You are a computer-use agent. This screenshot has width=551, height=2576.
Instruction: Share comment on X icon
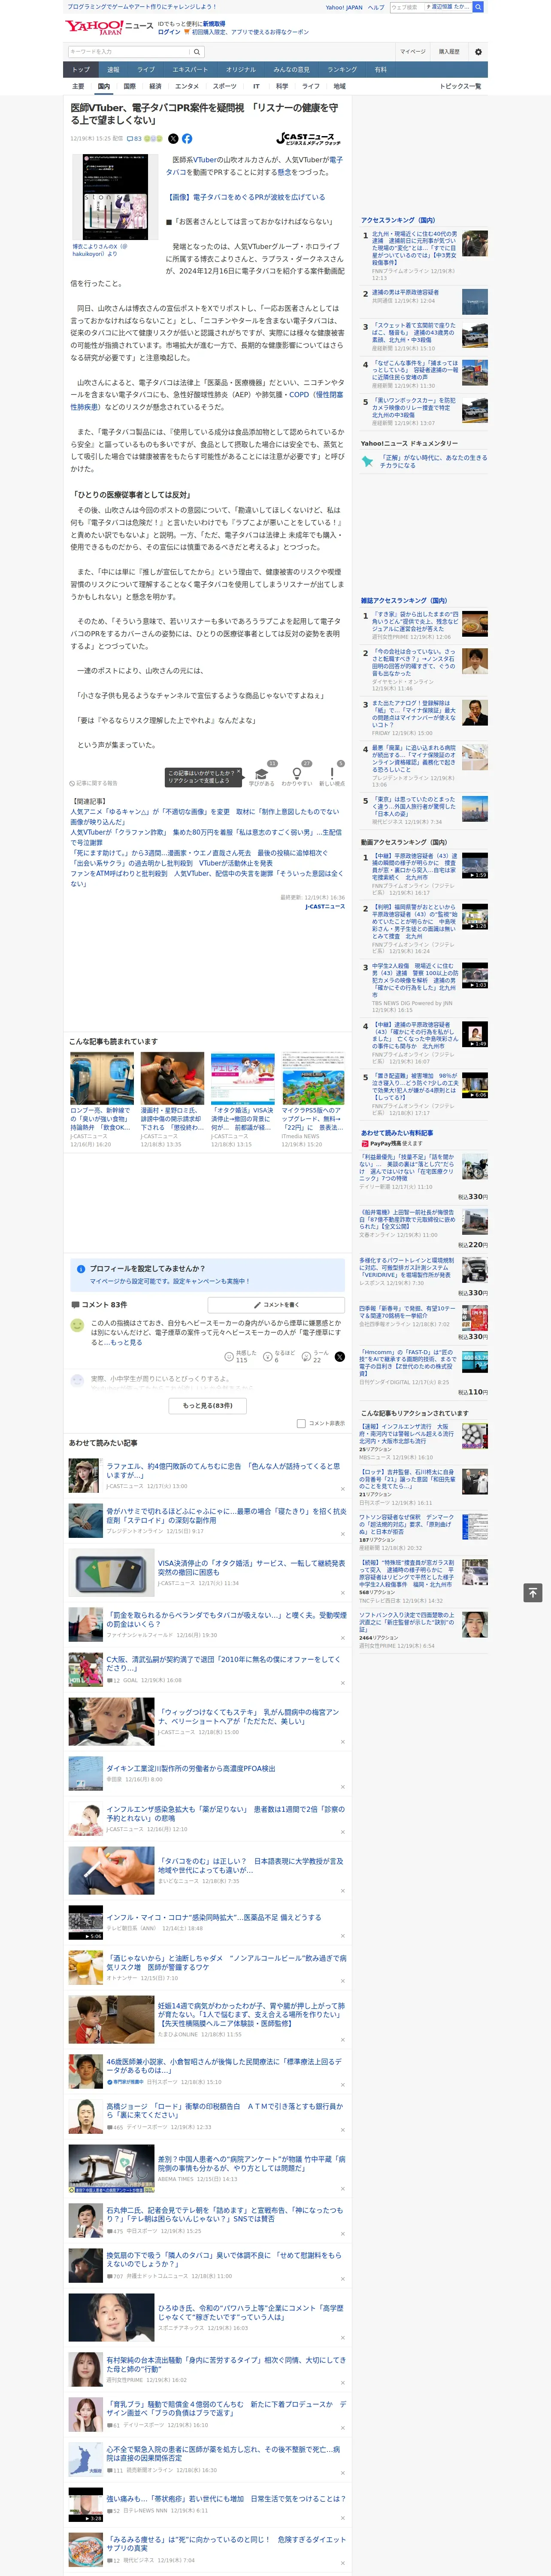(x=340, y=1357)
